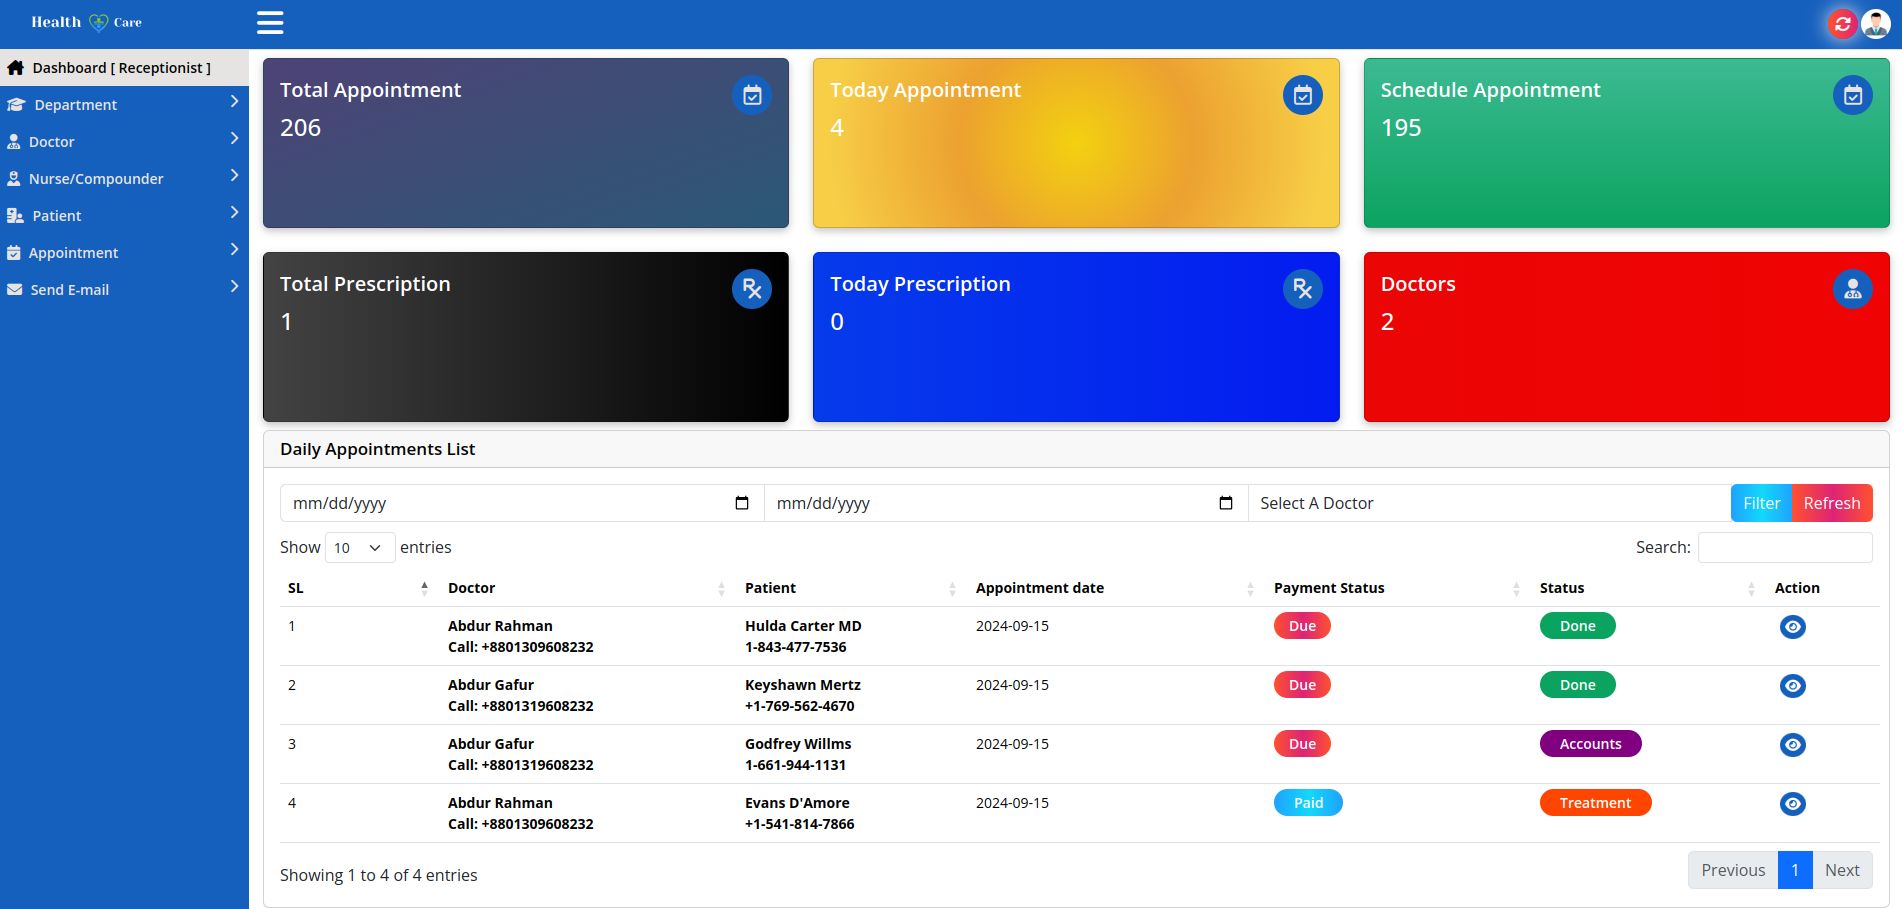View appointment for Hulda Carter MD
1902x909 pixels.
coord(1792,627)
